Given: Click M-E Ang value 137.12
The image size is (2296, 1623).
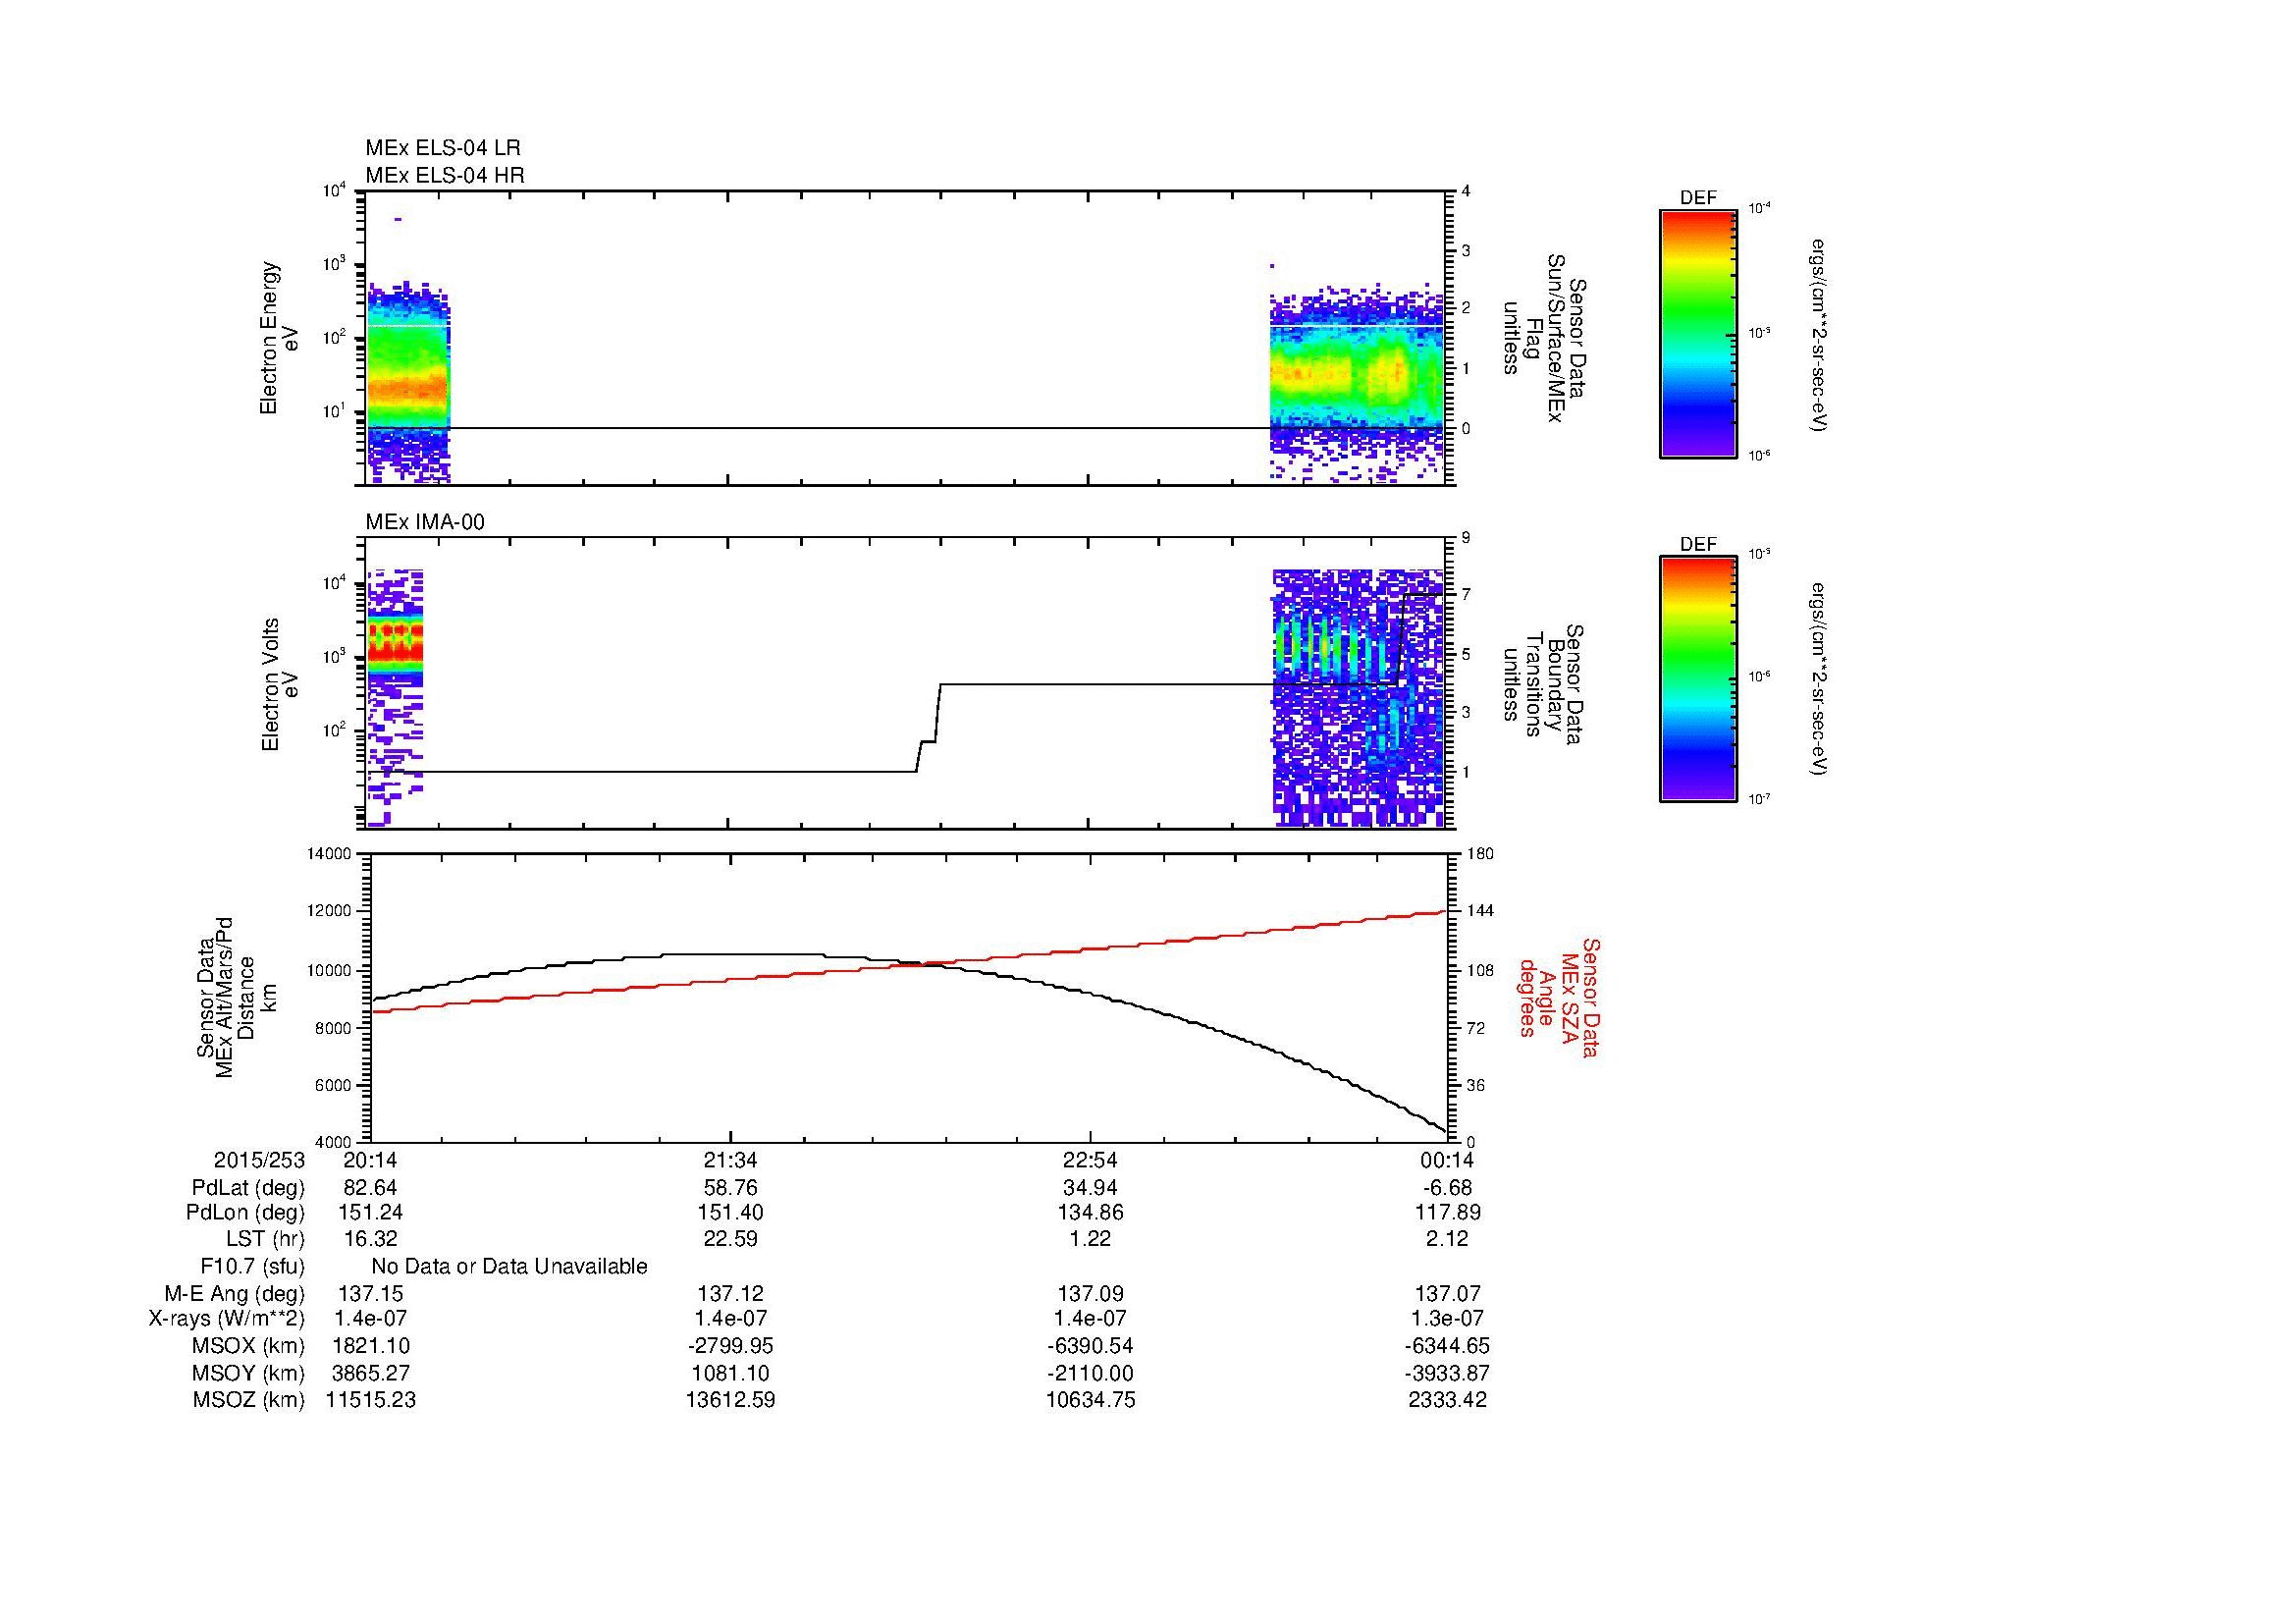Looking at the screenshot, I should coord(730,1293).
